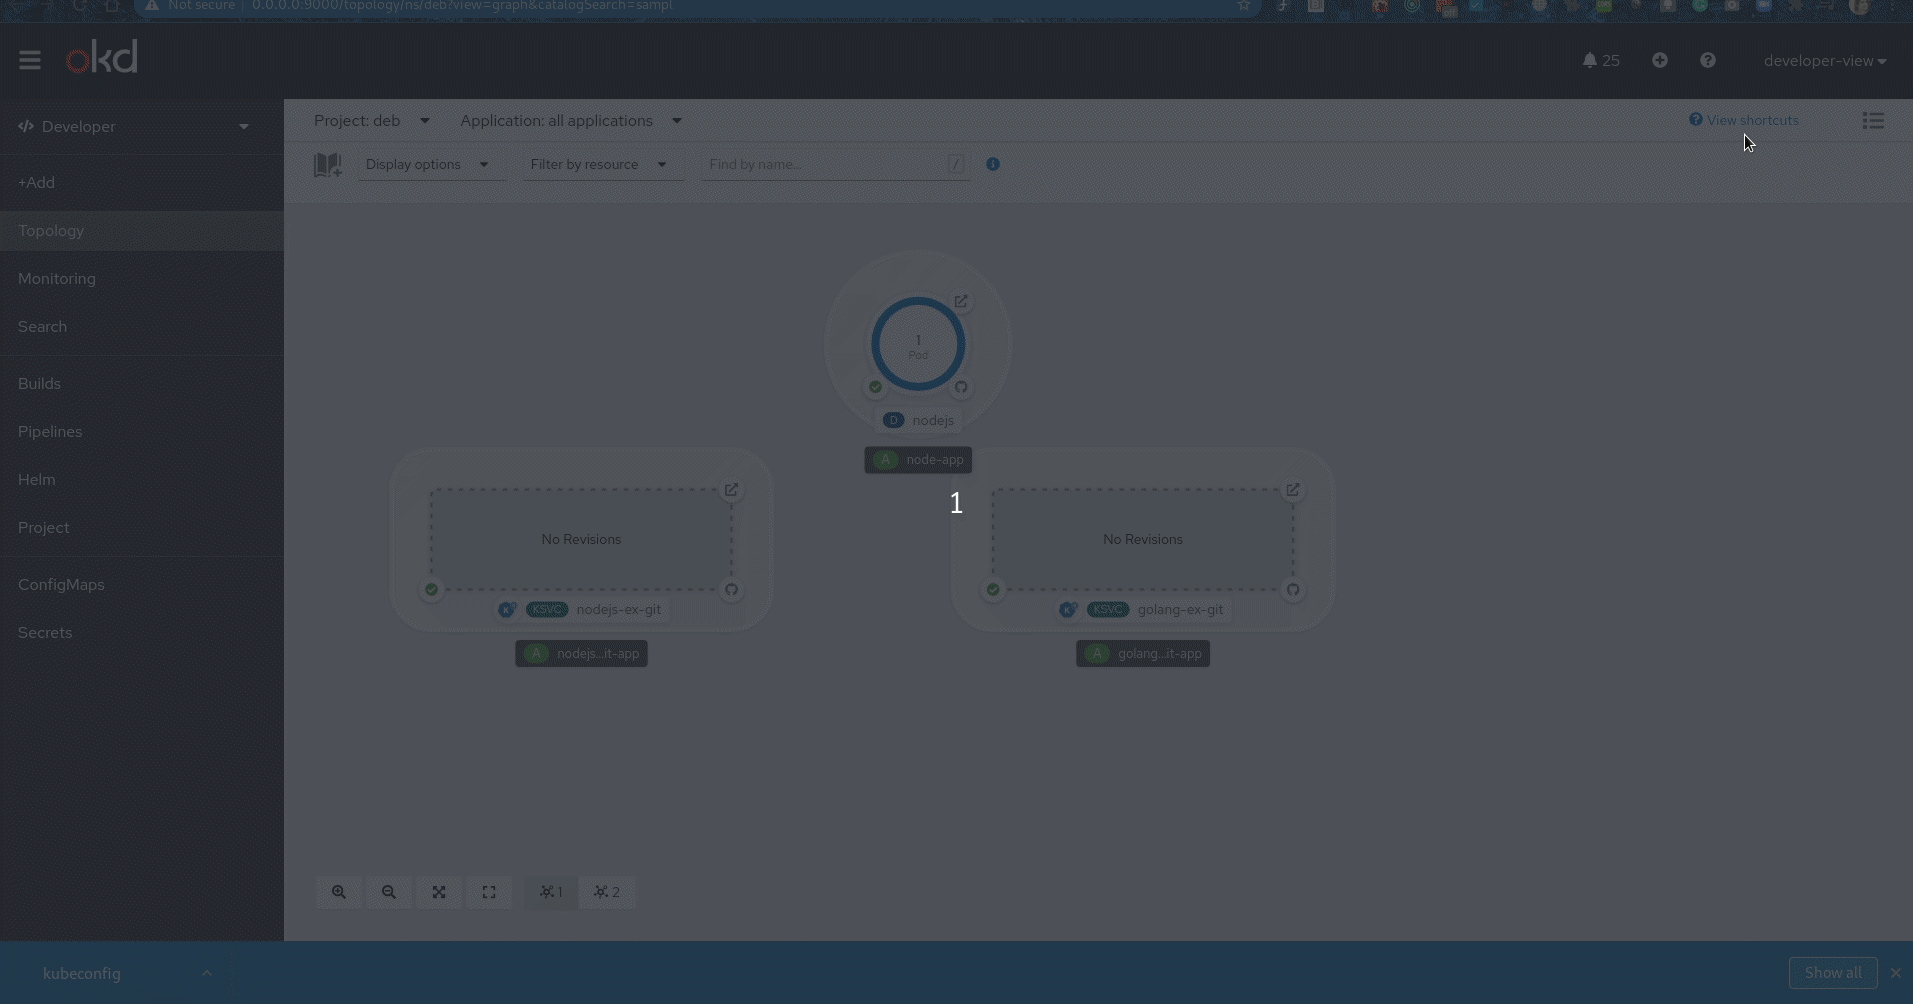Image resolution: width=1913 pixels, height=1004 pixels.
Task: Open Monitoring from the sidebar
Action: click(x=142, y=279)
